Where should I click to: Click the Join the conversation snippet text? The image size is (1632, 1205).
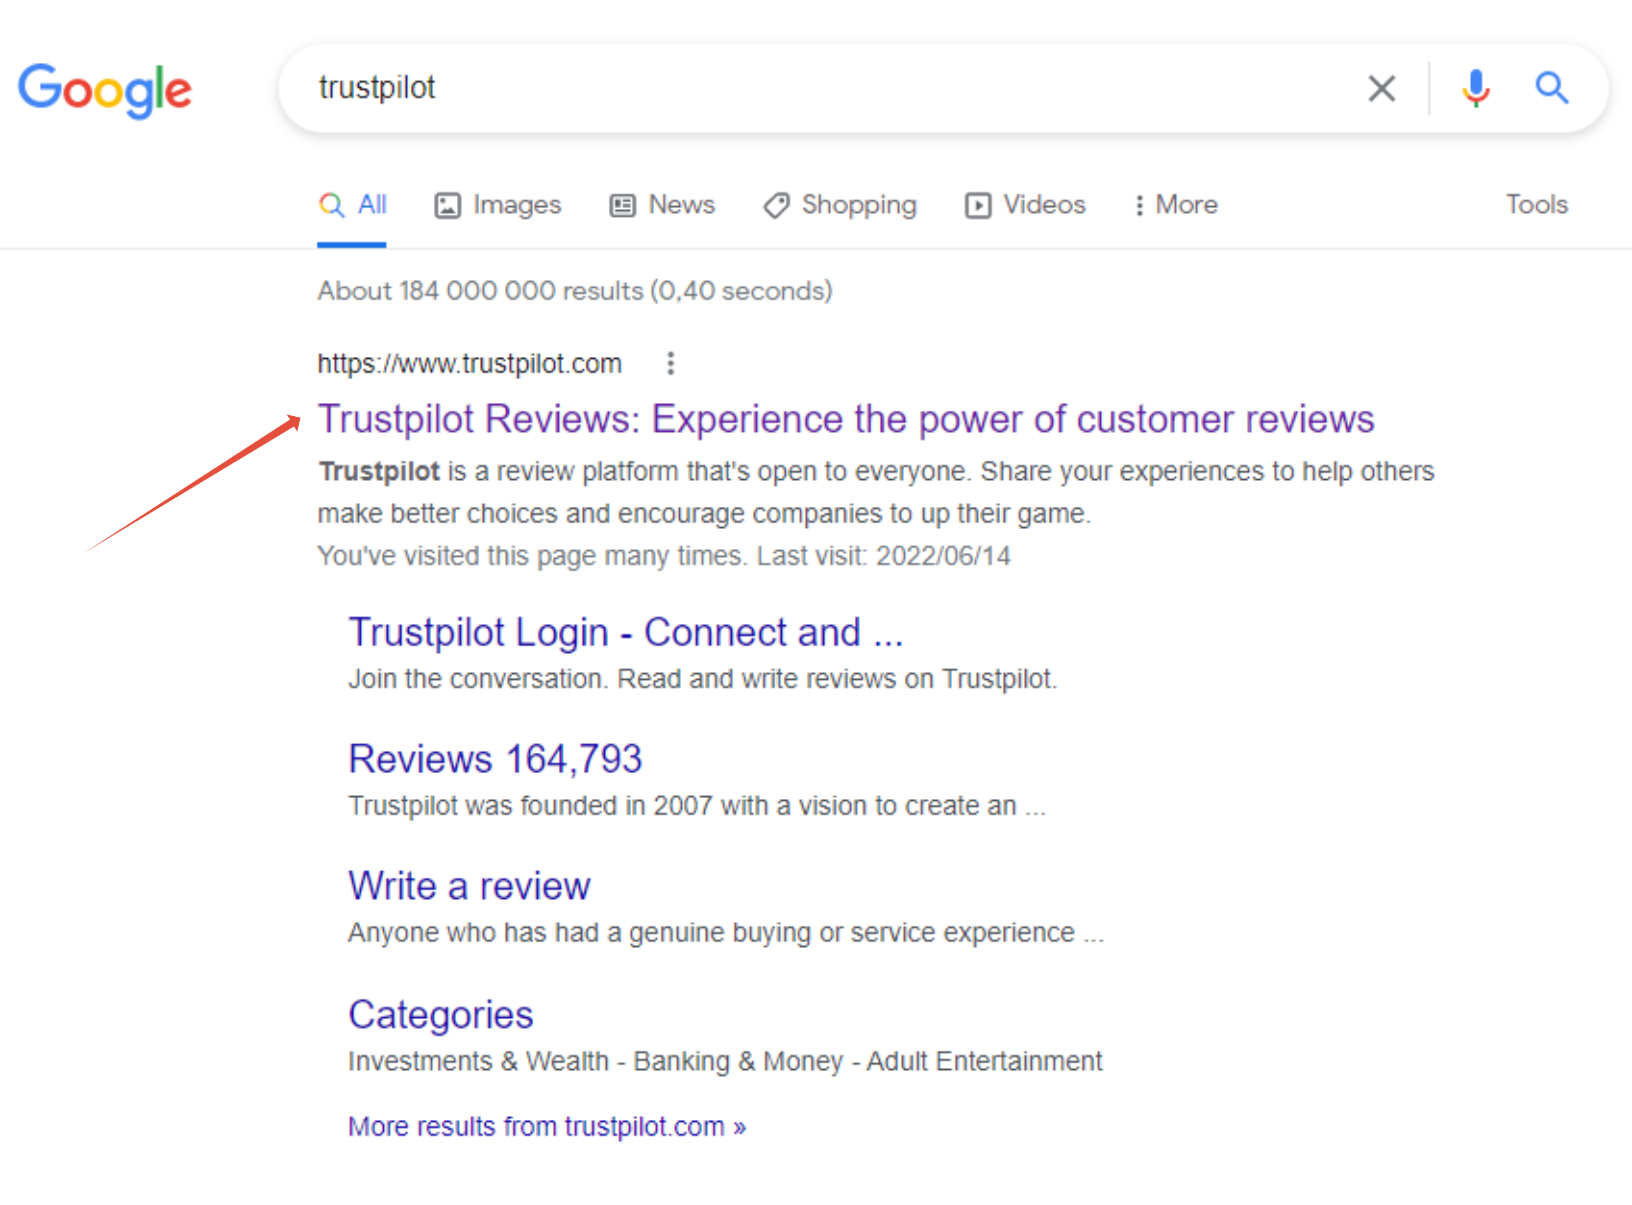702,679
